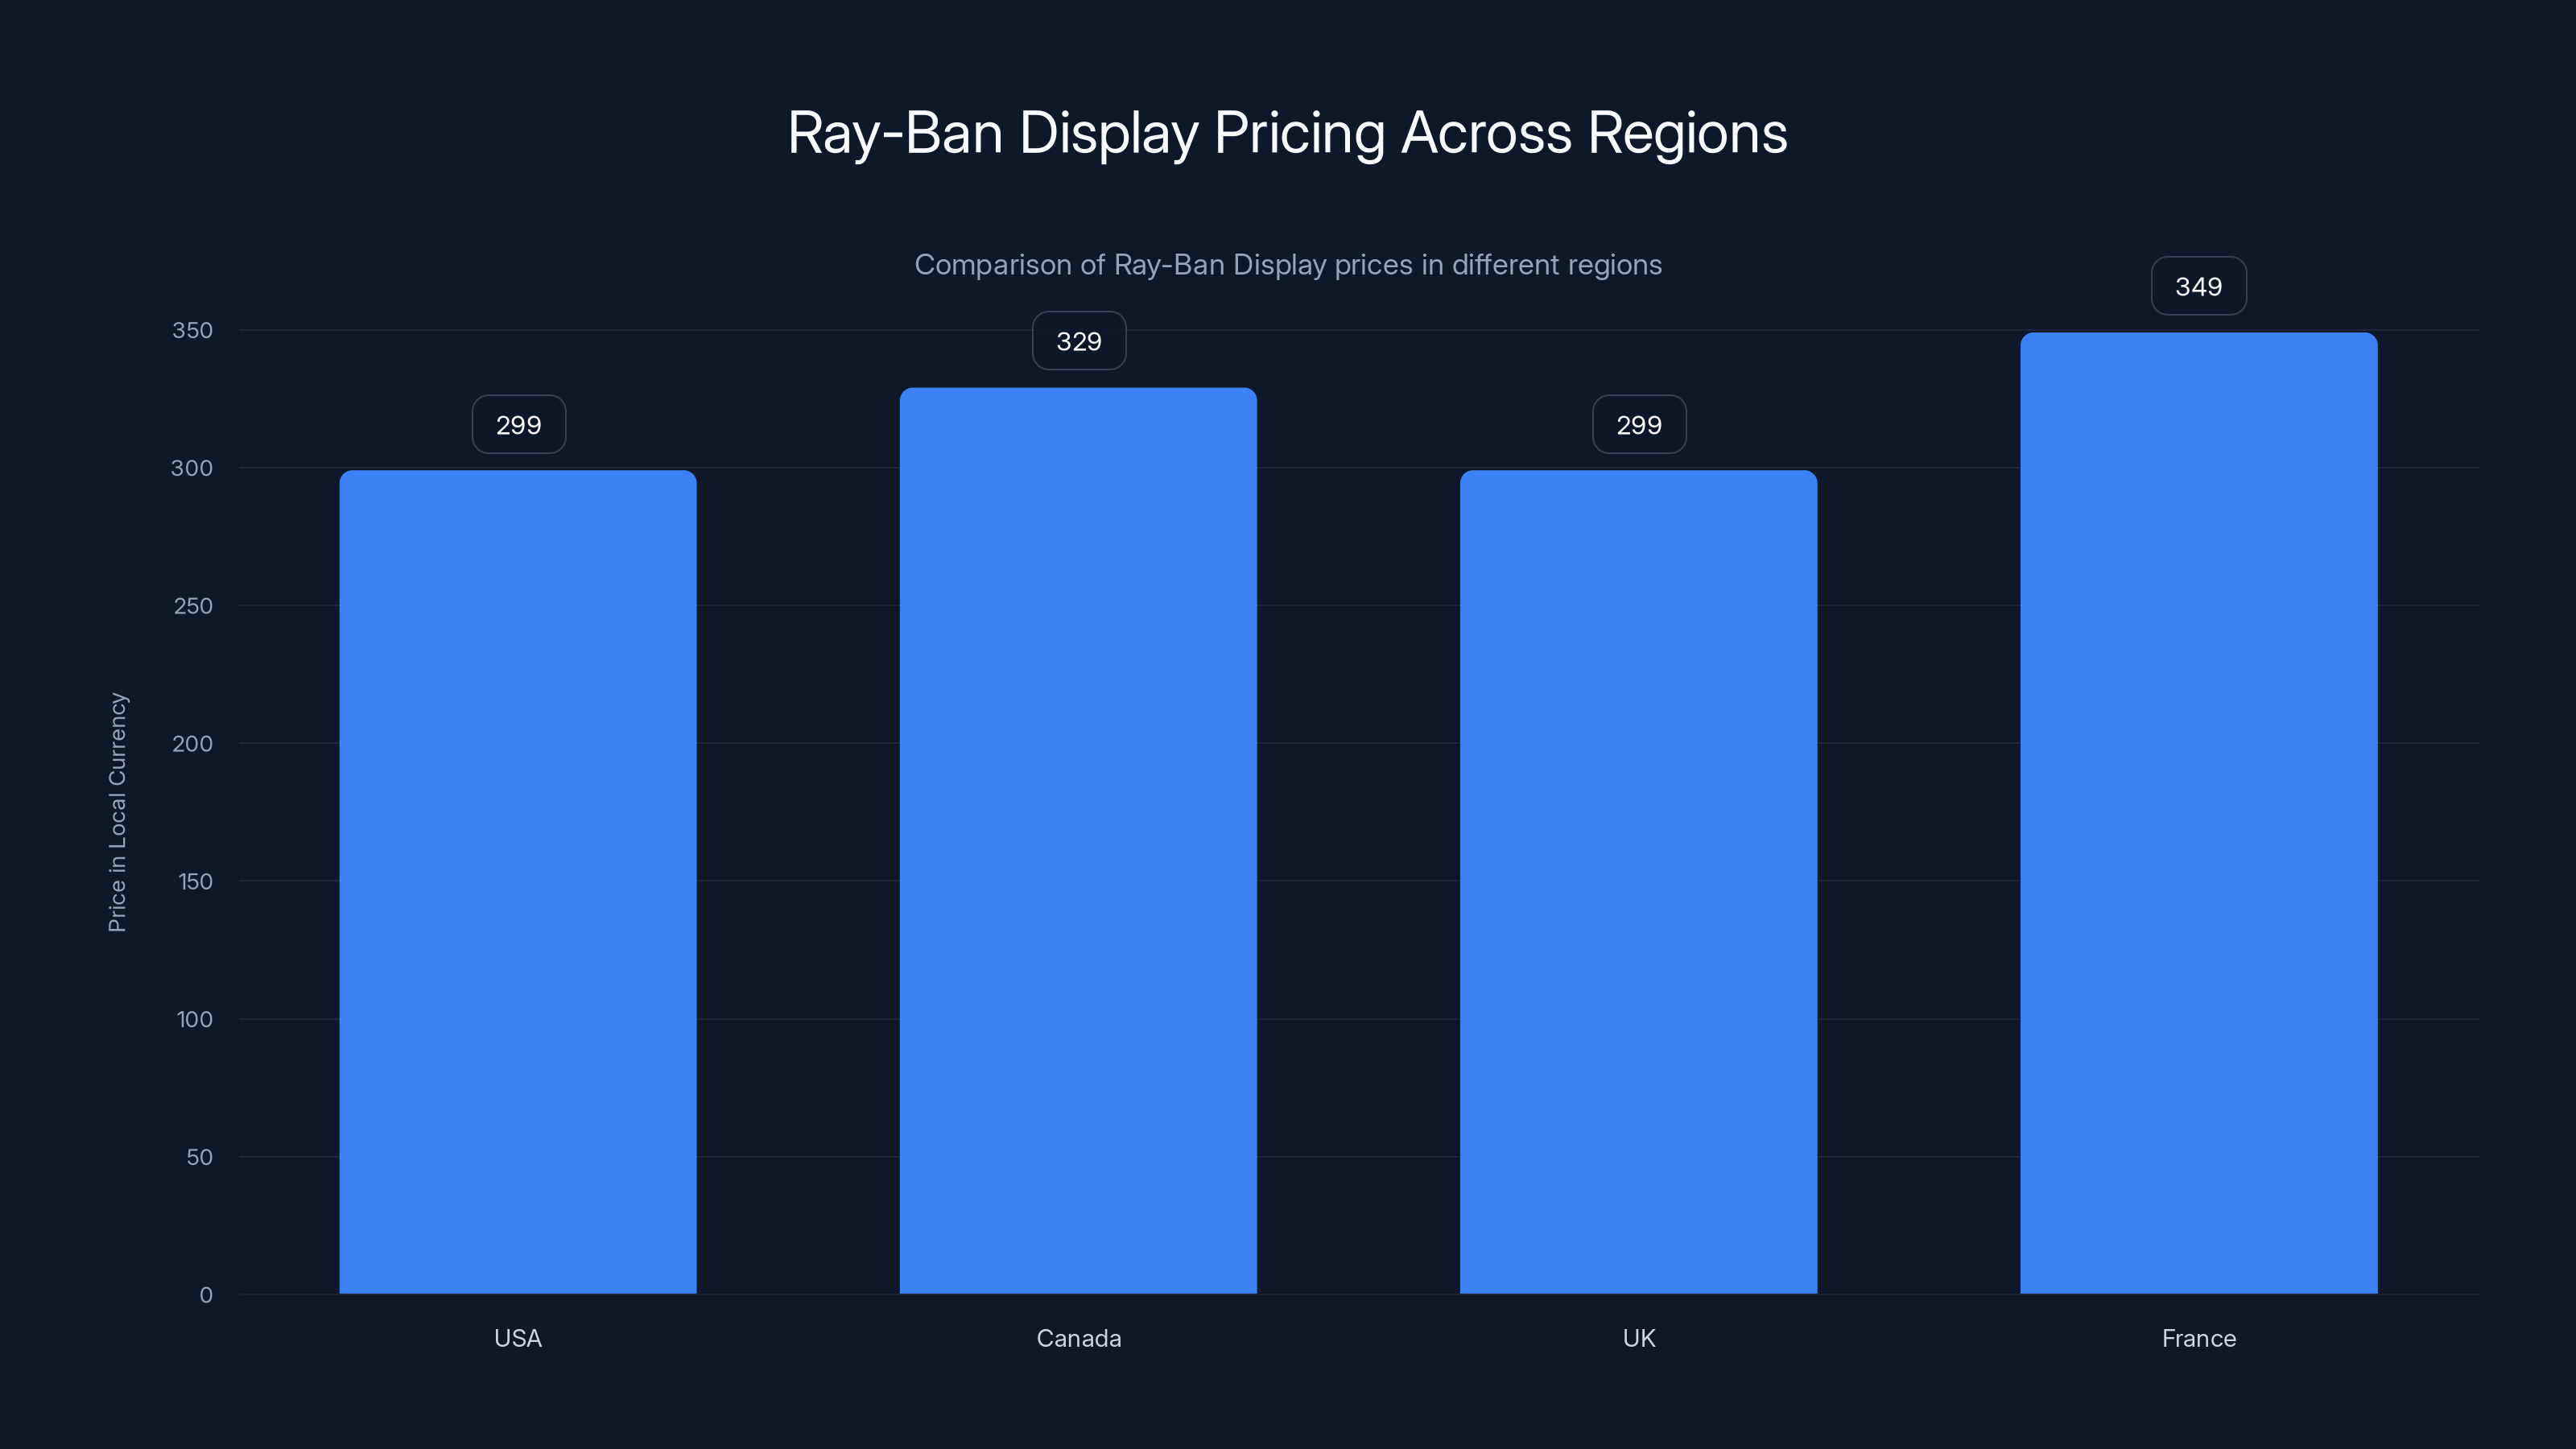Click the UK axis label
The image size is (2576, 1449).
click(x=1638, y=1338)
